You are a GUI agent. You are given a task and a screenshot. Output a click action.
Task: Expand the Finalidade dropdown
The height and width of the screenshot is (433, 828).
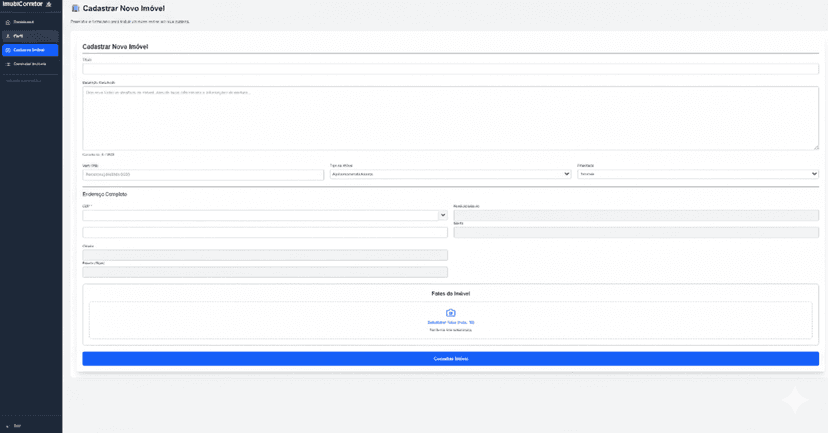pyautogui.click(x=697, y=174)
